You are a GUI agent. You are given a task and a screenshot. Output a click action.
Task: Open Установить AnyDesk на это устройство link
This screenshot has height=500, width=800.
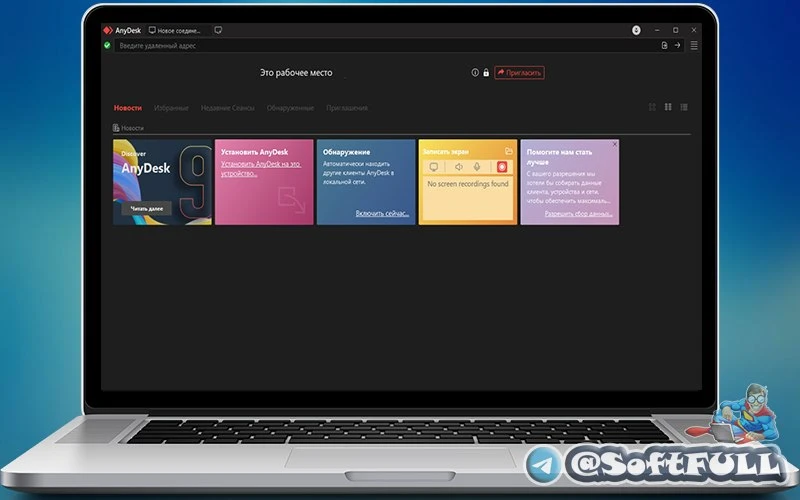coord(261,168)
